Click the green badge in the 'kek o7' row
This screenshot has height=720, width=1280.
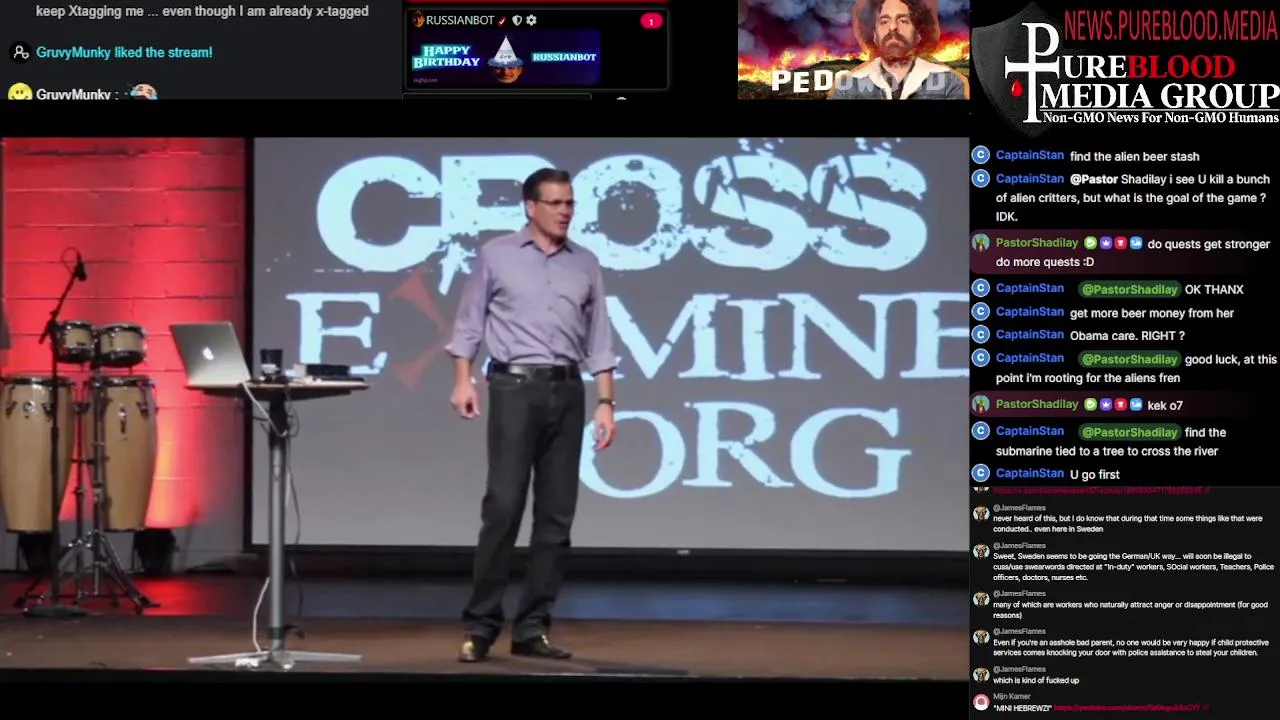click(1091, 404)
